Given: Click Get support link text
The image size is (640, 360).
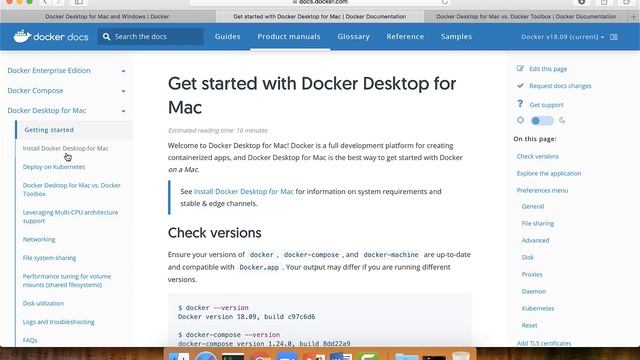Looking at the screenshot, I should 546,105.
